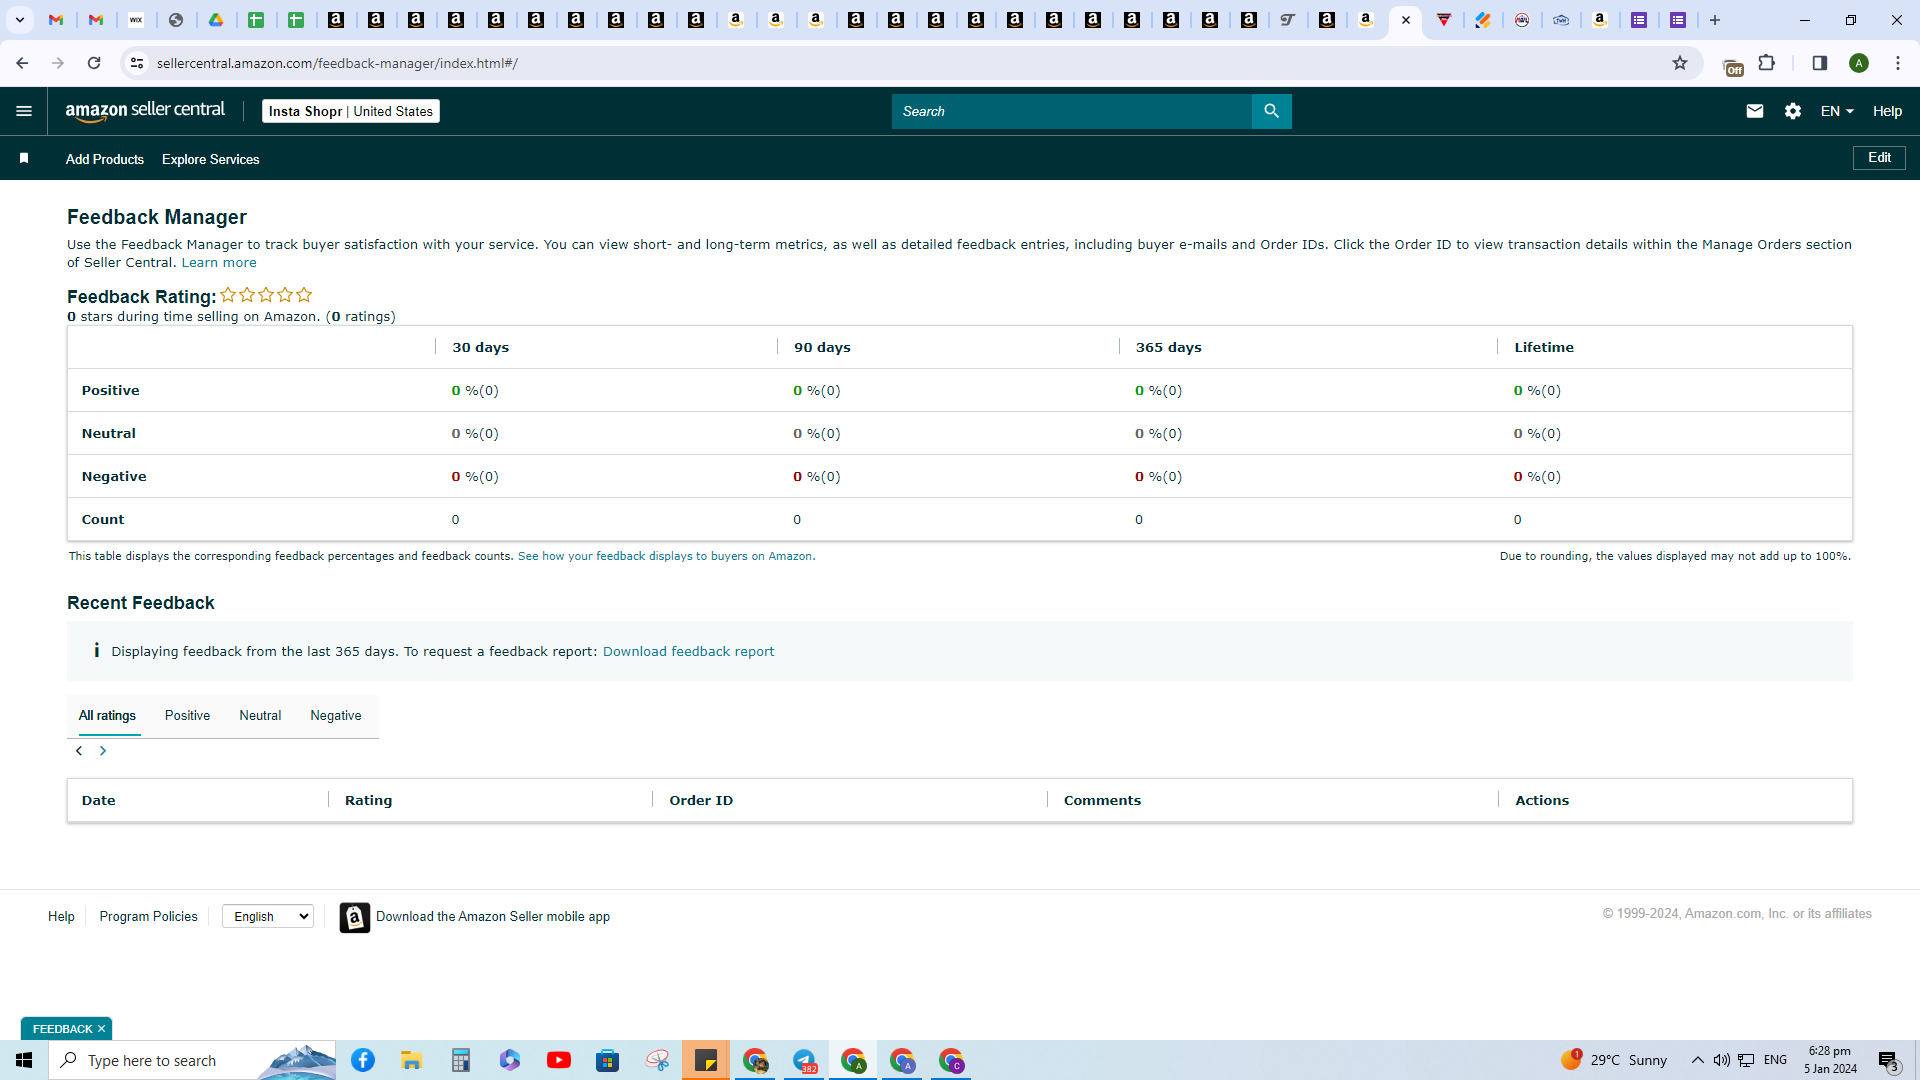The image size is (1920, 1080).
Task: Open Program Policies footer link
Action: (148, 916)
